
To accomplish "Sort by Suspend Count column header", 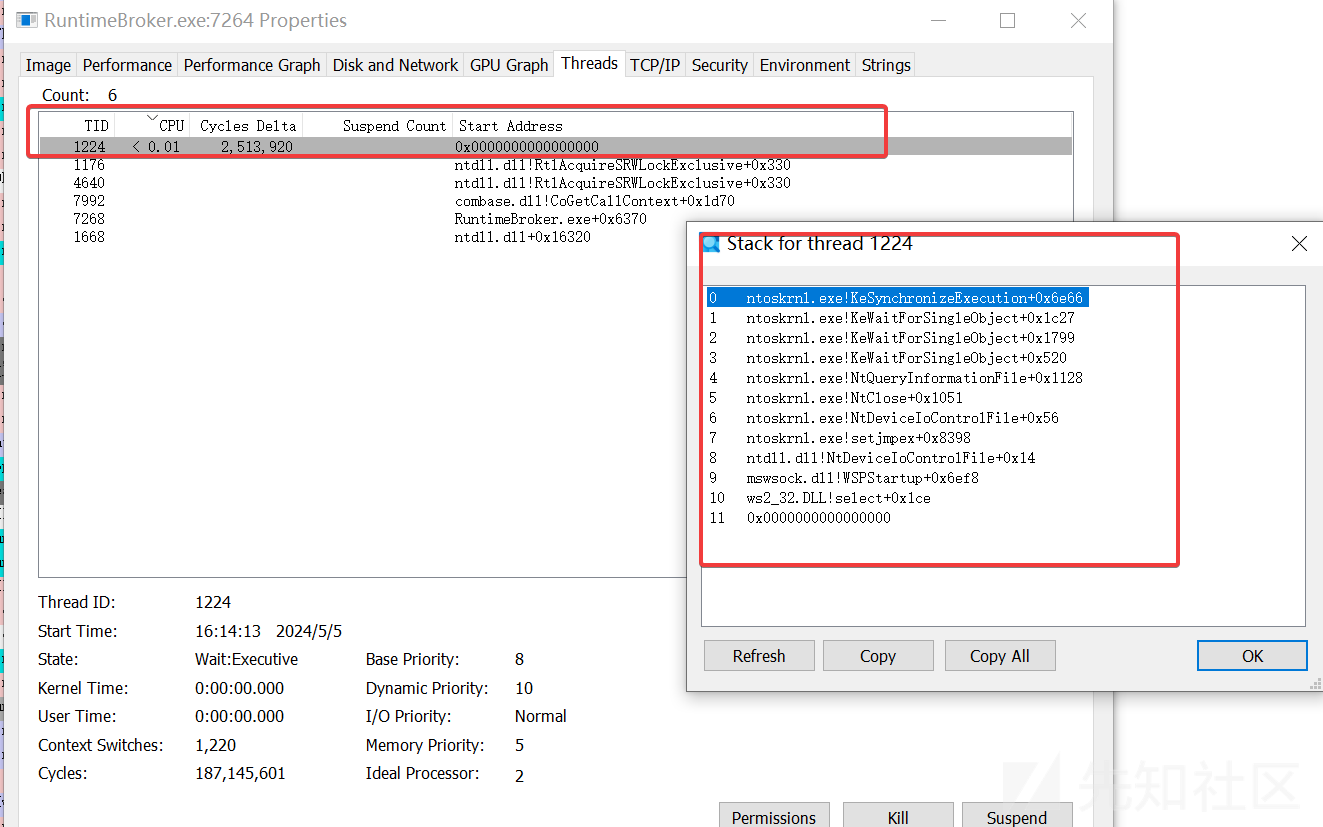I will pos(377,126).
